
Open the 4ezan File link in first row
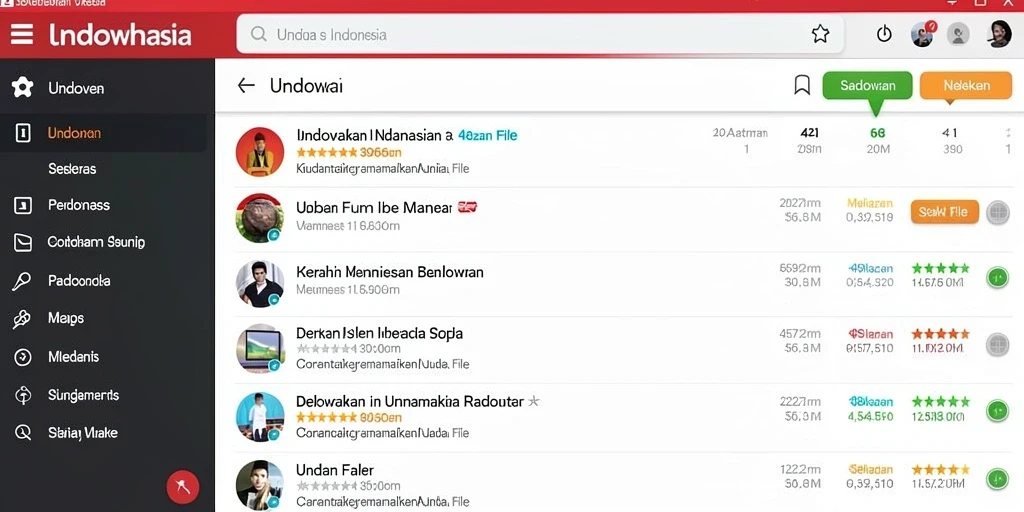coord(487,136)
